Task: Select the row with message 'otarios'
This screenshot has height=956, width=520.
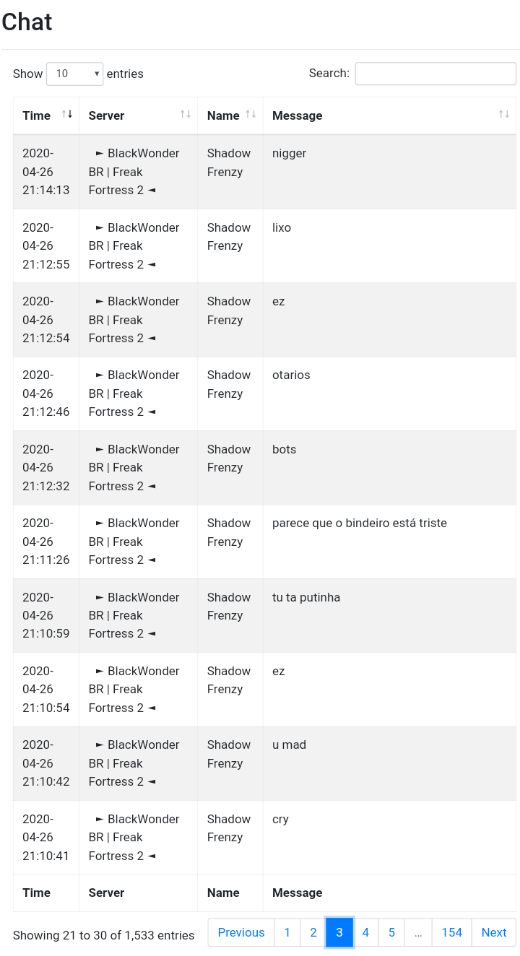Action: click(x=265, y=393)
